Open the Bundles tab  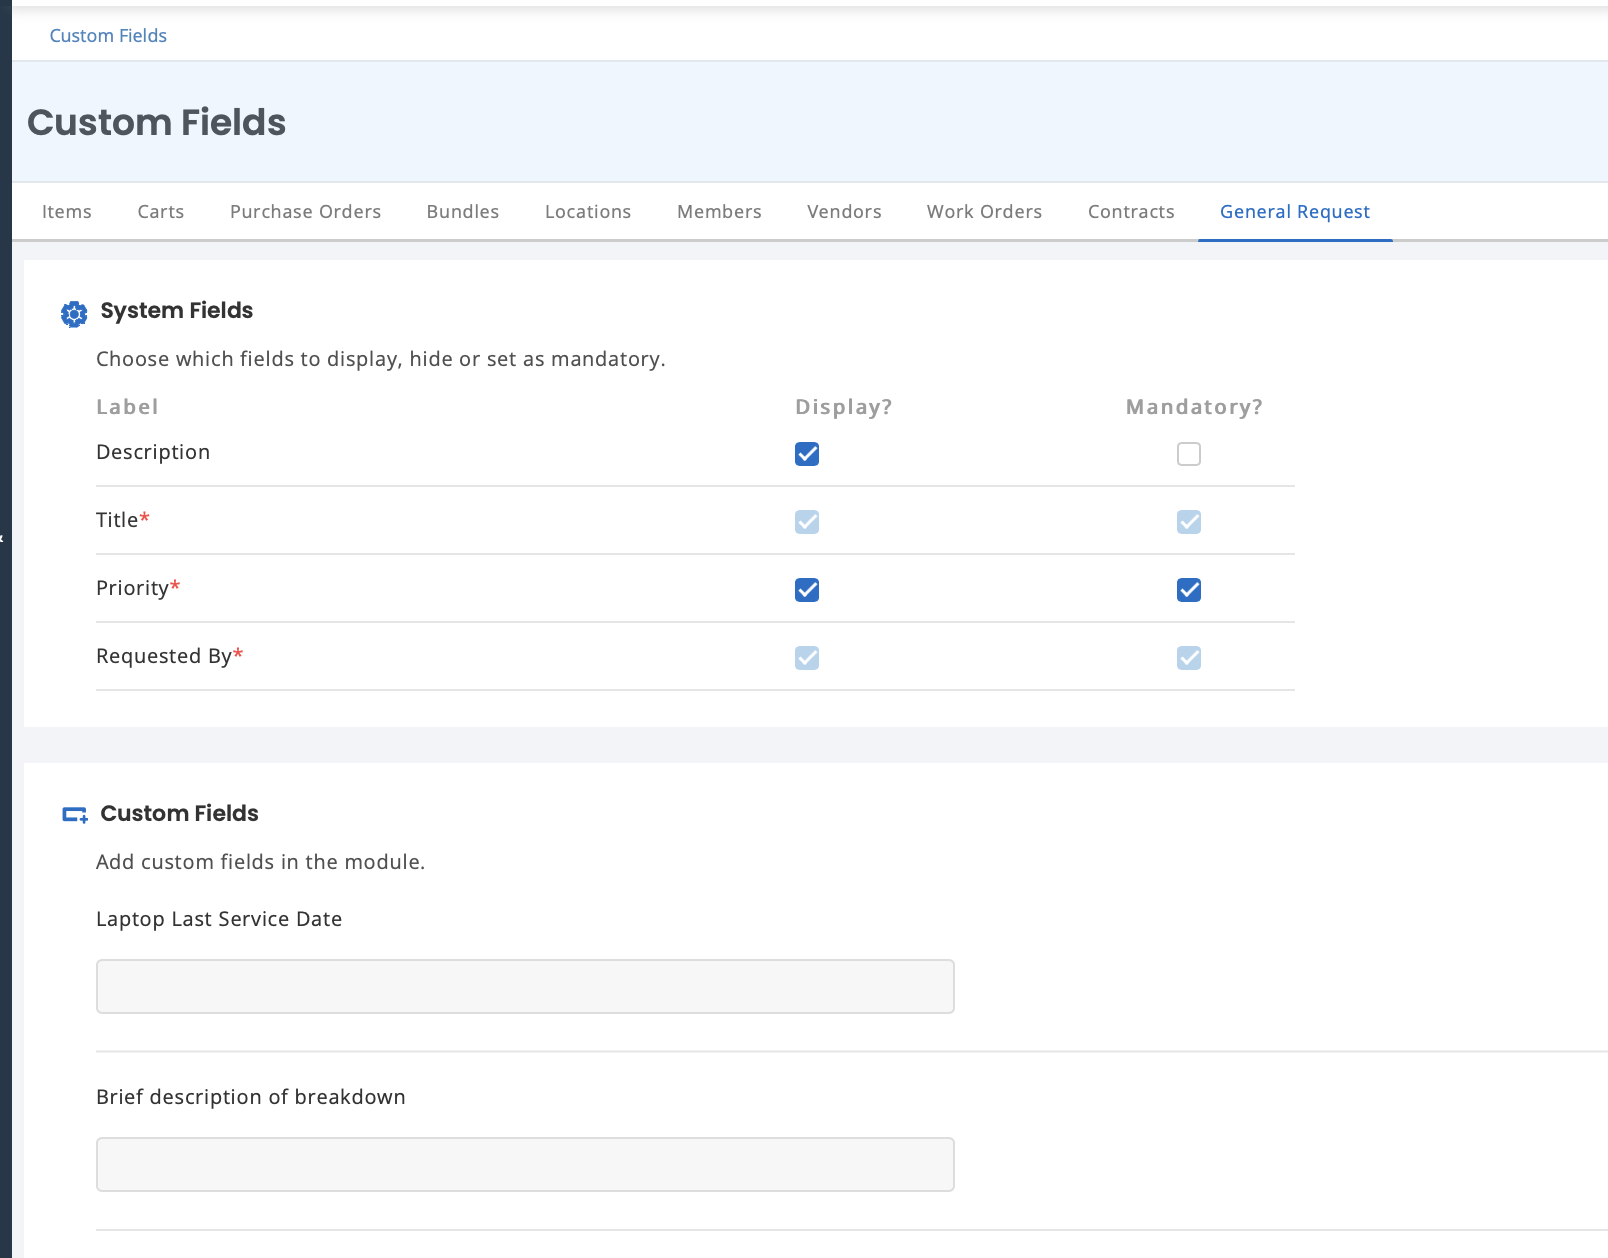pos(462,211)
